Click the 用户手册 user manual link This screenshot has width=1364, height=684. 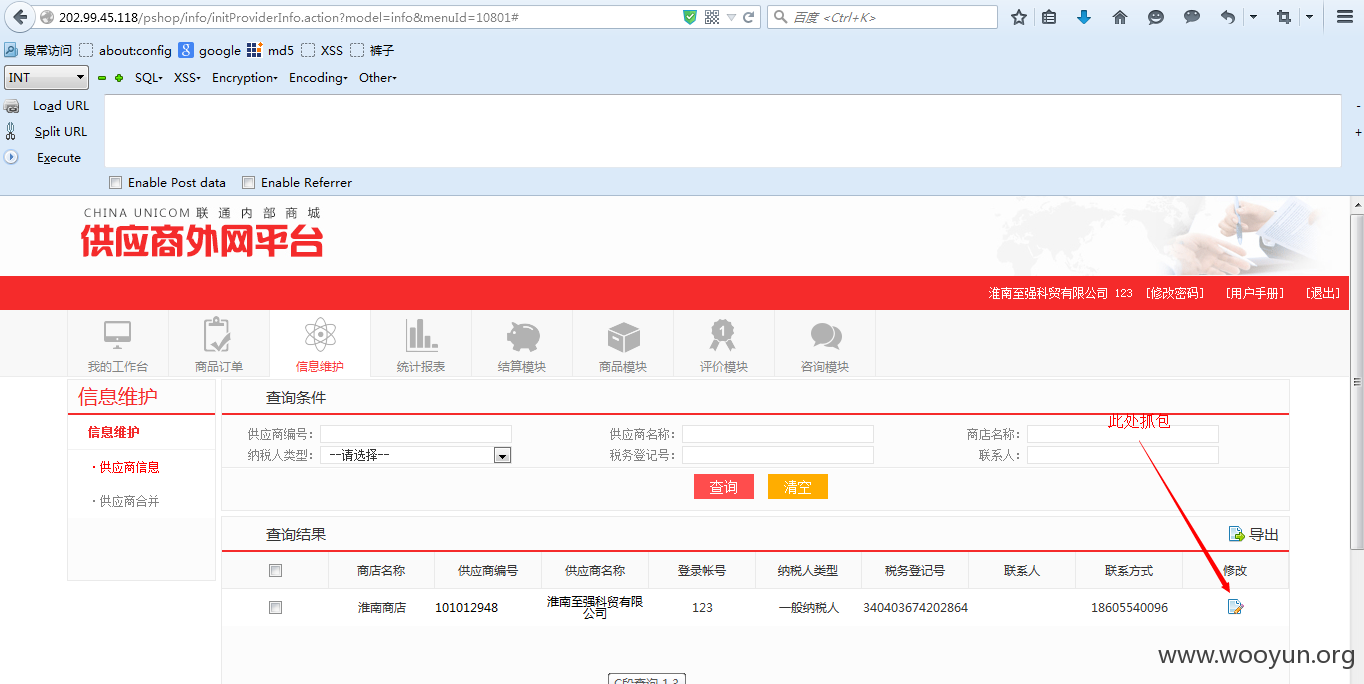point(1255,293)
